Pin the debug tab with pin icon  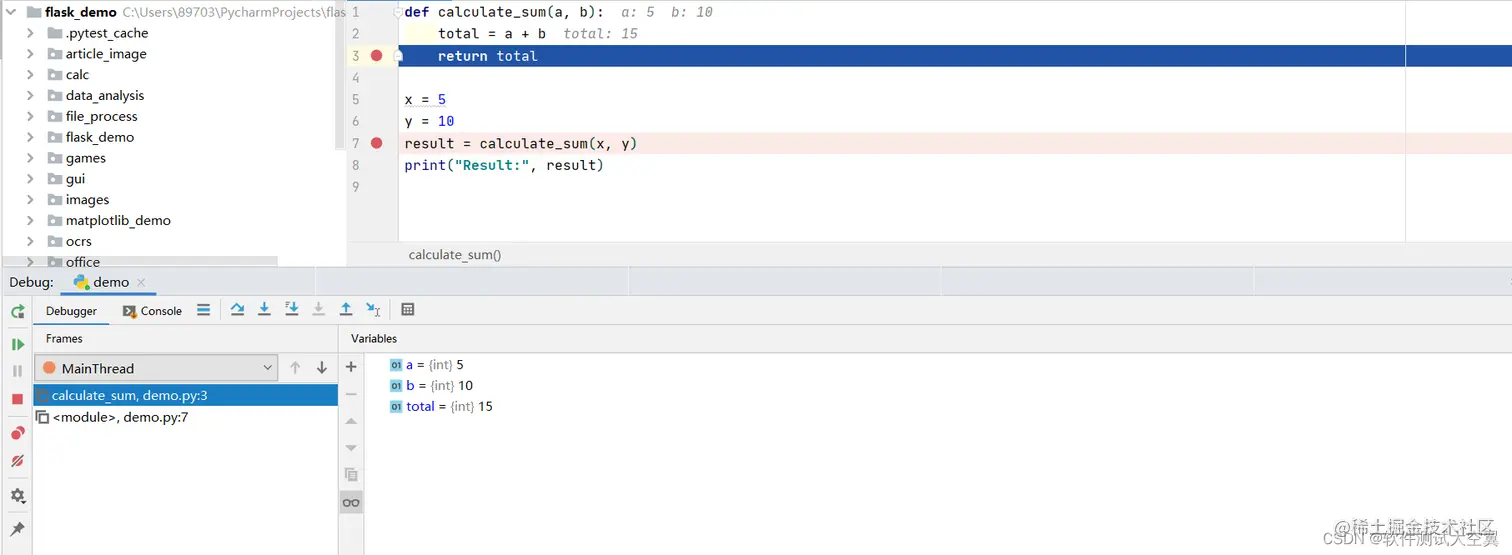click(17, 529)
